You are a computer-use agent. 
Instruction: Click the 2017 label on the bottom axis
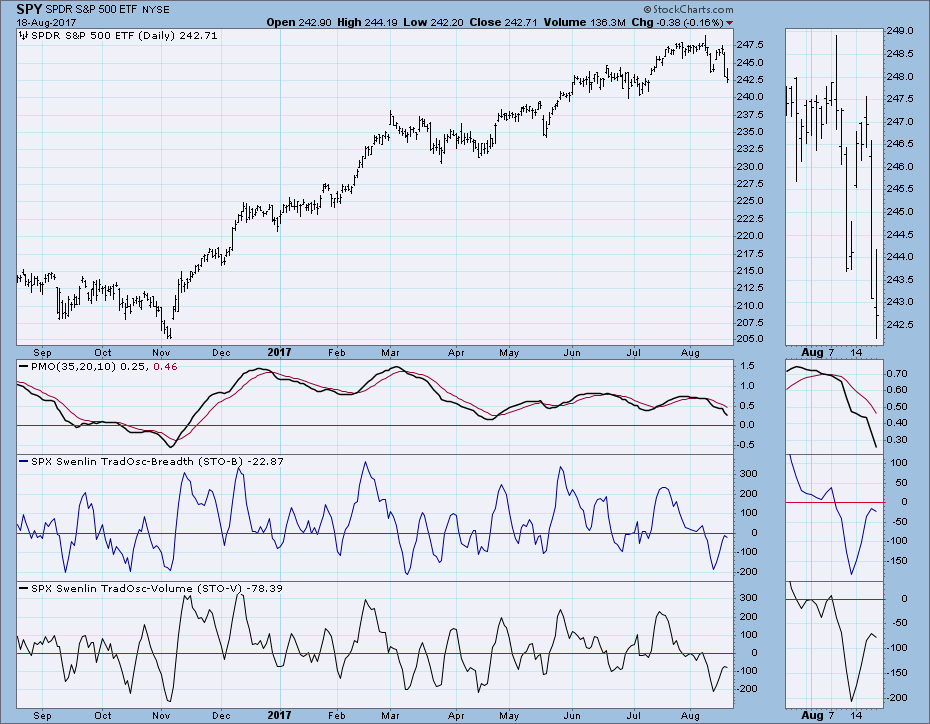coord(279,715)
